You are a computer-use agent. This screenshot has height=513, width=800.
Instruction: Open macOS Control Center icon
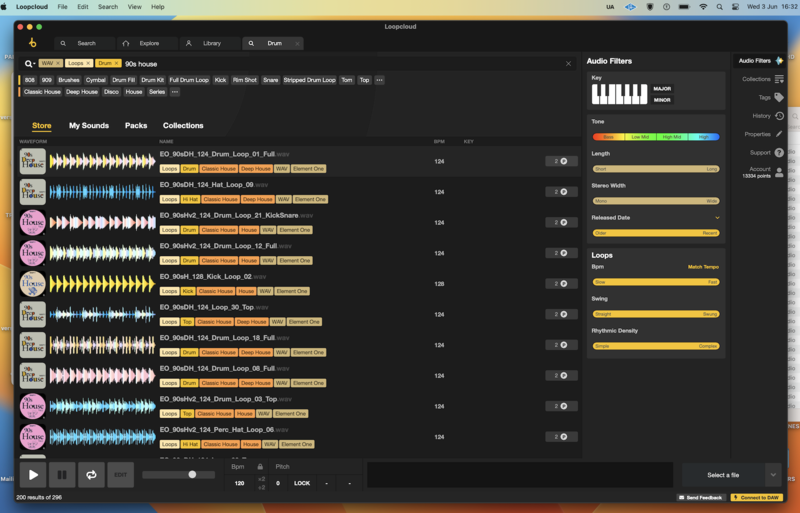click(x=735, y=7)
